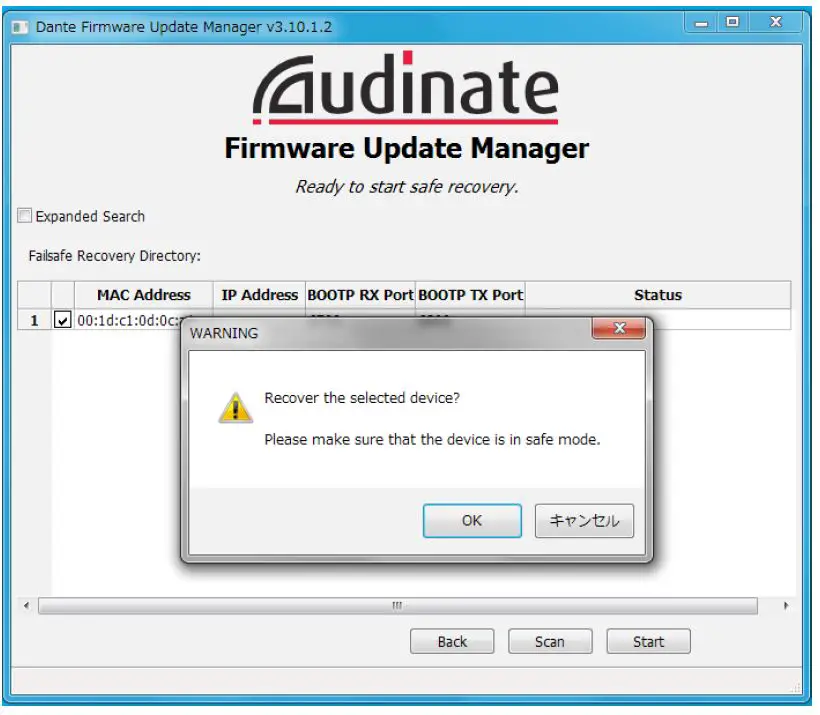Maximize the Firmware Update Manager window
The height and width of the screenshot is (715, 820).
pyautogui.click(x=733, y=22)
